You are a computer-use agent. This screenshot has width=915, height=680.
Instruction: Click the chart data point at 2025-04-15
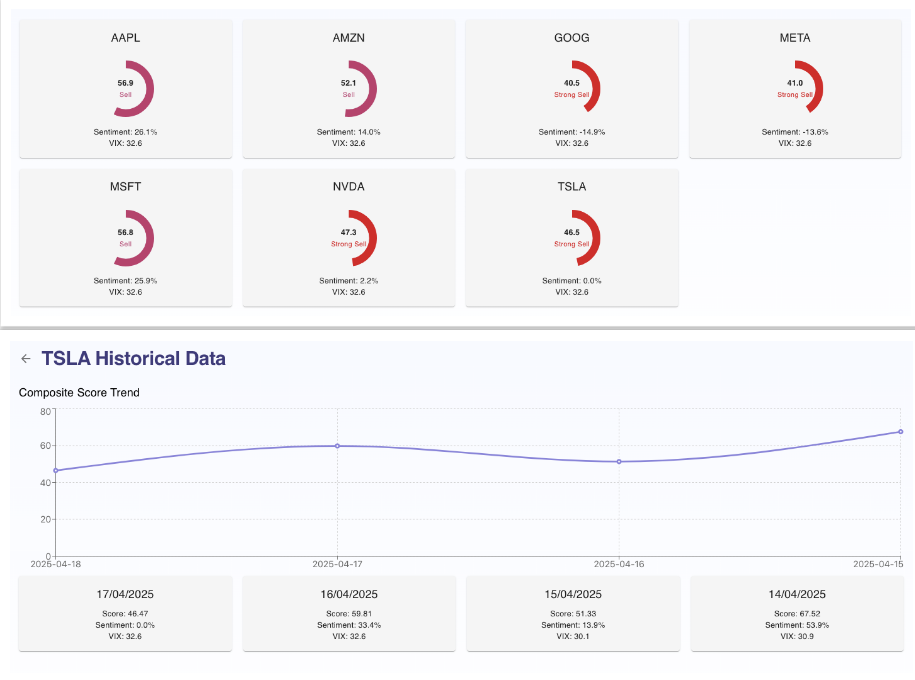(x=900, y=432)
